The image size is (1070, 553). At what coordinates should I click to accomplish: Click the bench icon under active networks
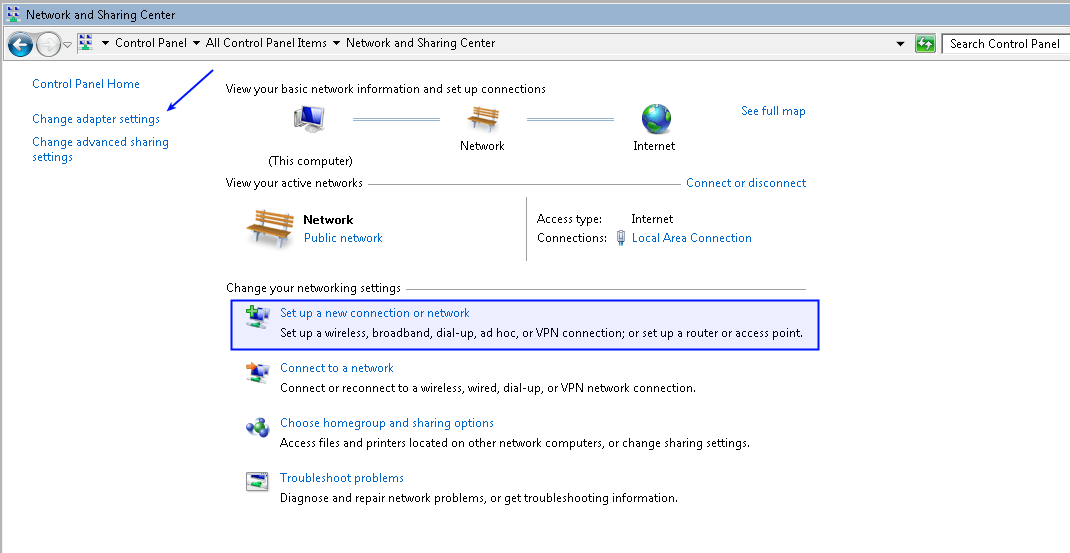pyautogui.click(x=270, y=229)
